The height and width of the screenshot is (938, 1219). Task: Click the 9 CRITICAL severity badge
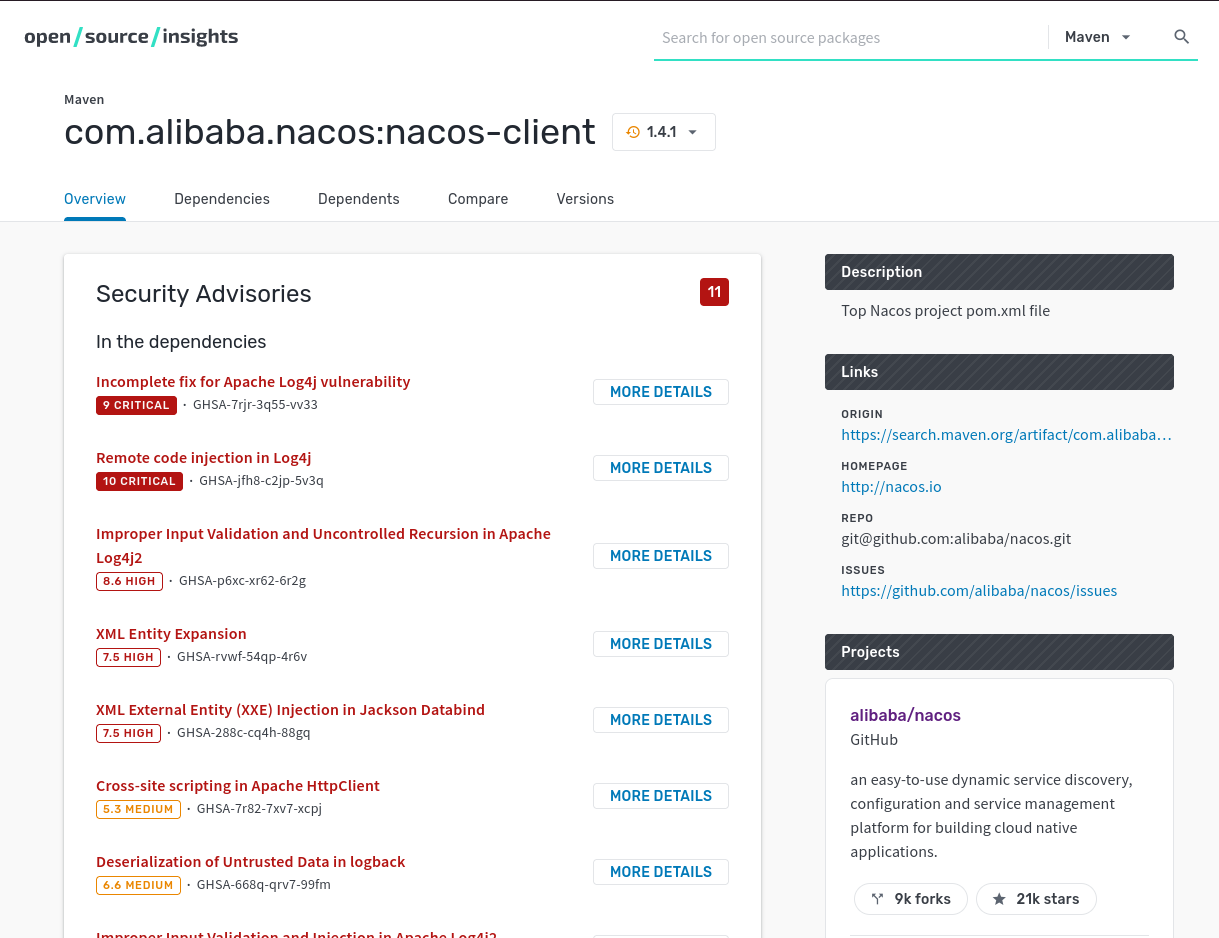pyautogui.click(x=136, y=405)
